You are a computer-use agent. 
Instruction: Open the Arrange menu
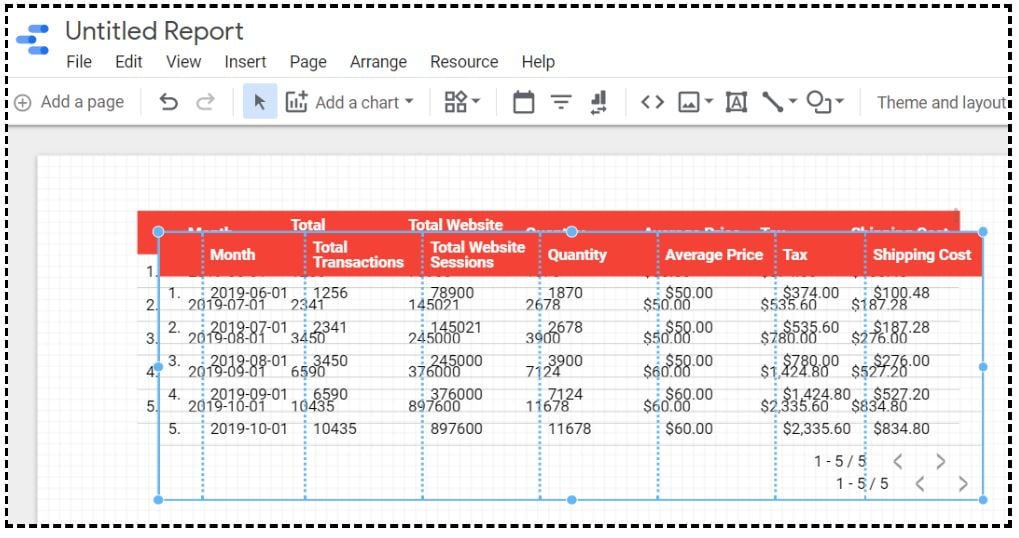[x=378, y=62]
